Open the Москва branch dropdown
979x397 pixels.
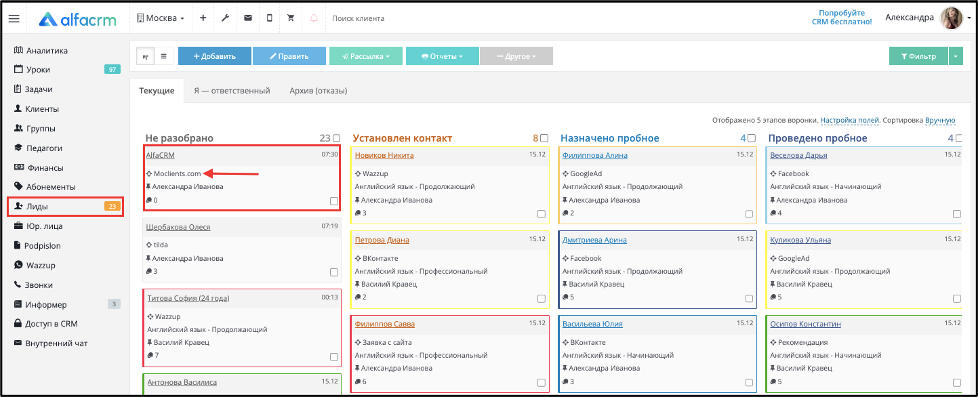pyautogui.click(x=160, y=18)
